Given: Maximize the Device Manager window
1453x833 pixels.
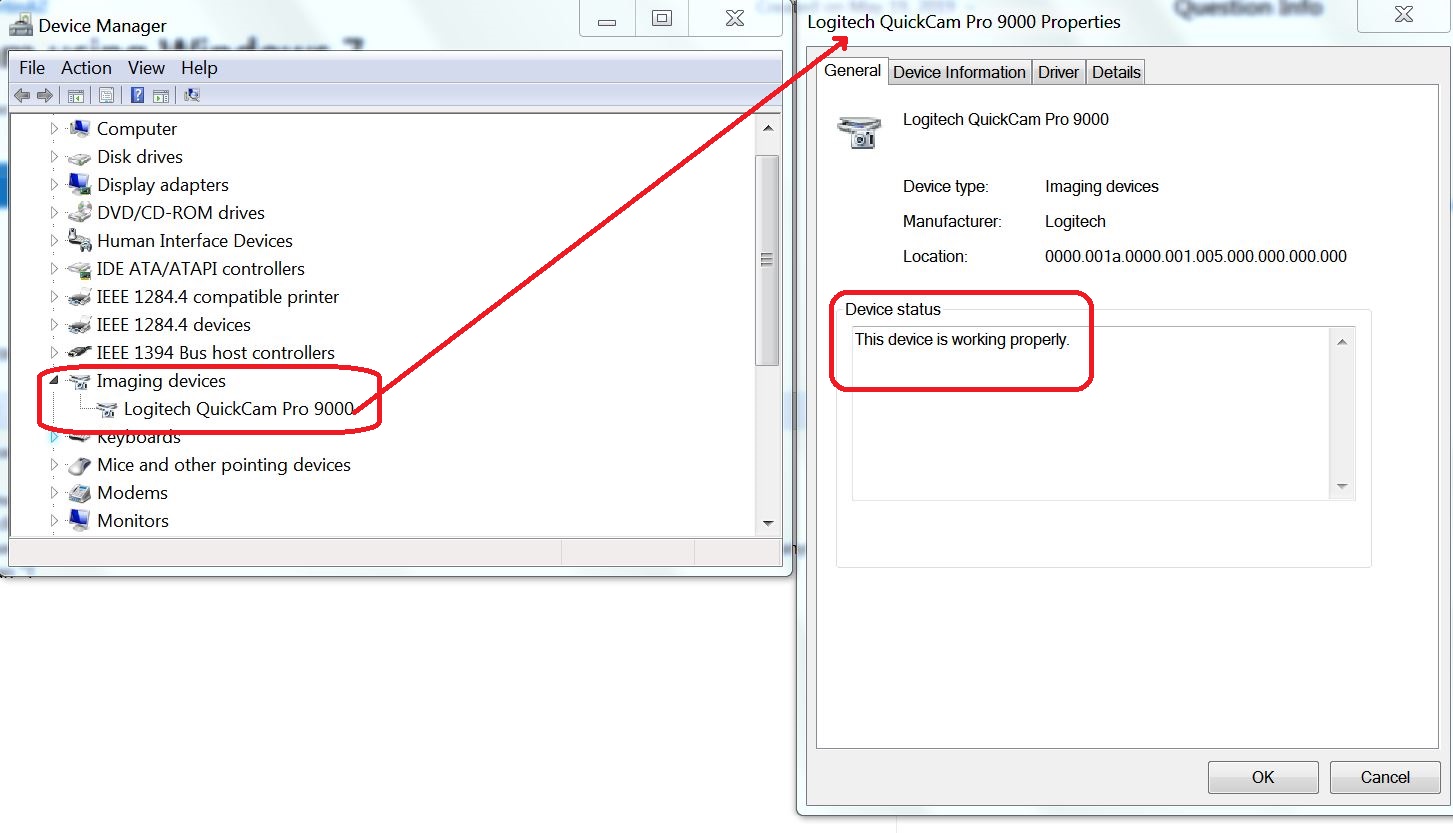Looking at the screenshot, I should (662, 18).
